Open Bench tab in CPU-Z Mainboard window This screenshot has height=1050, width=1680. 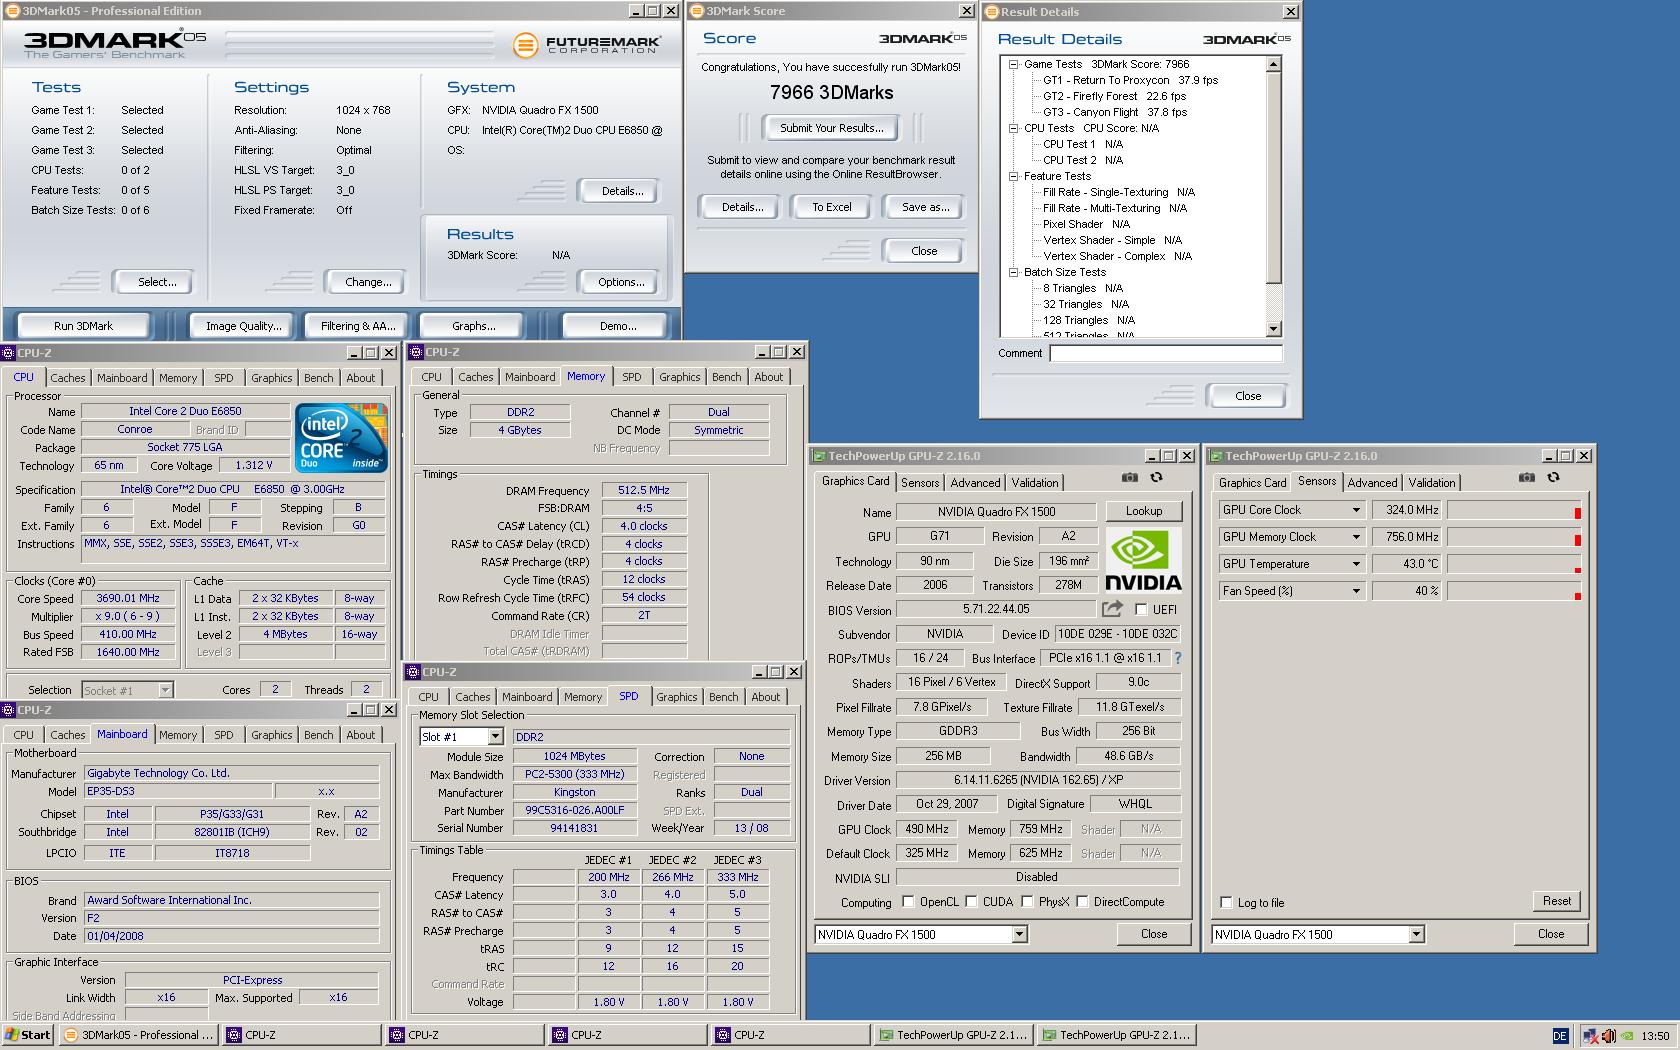(x=319, y=735)
